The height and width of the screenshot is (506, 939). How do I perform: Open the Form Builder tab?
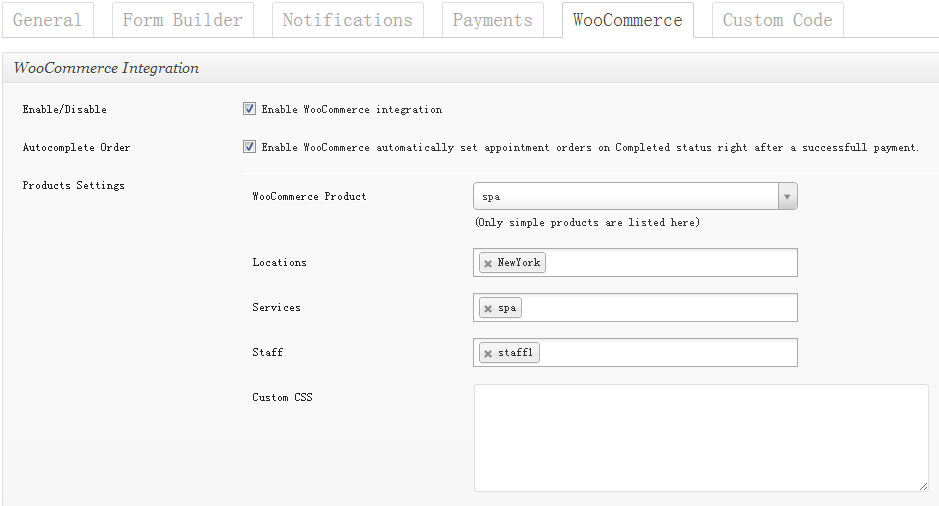(x=182, y=20)
